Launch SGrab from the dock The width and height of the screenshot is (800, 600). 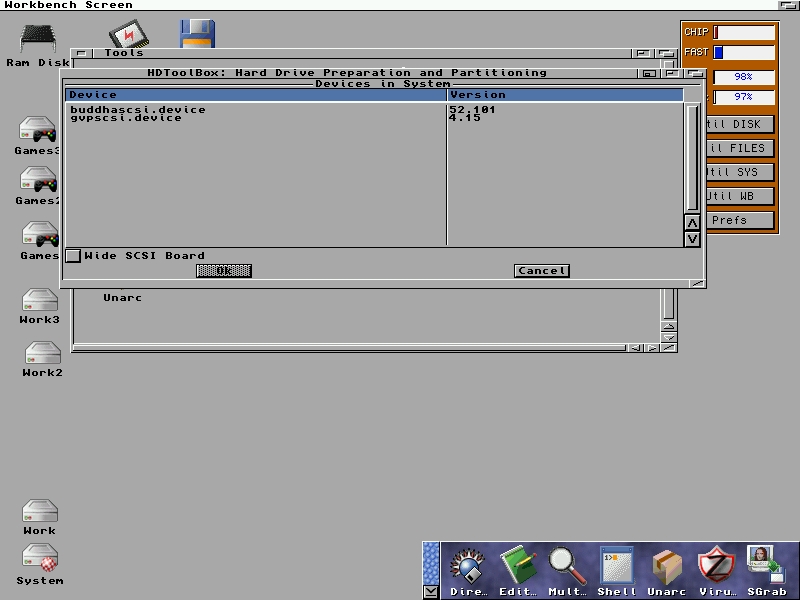(x=766, y=571)
